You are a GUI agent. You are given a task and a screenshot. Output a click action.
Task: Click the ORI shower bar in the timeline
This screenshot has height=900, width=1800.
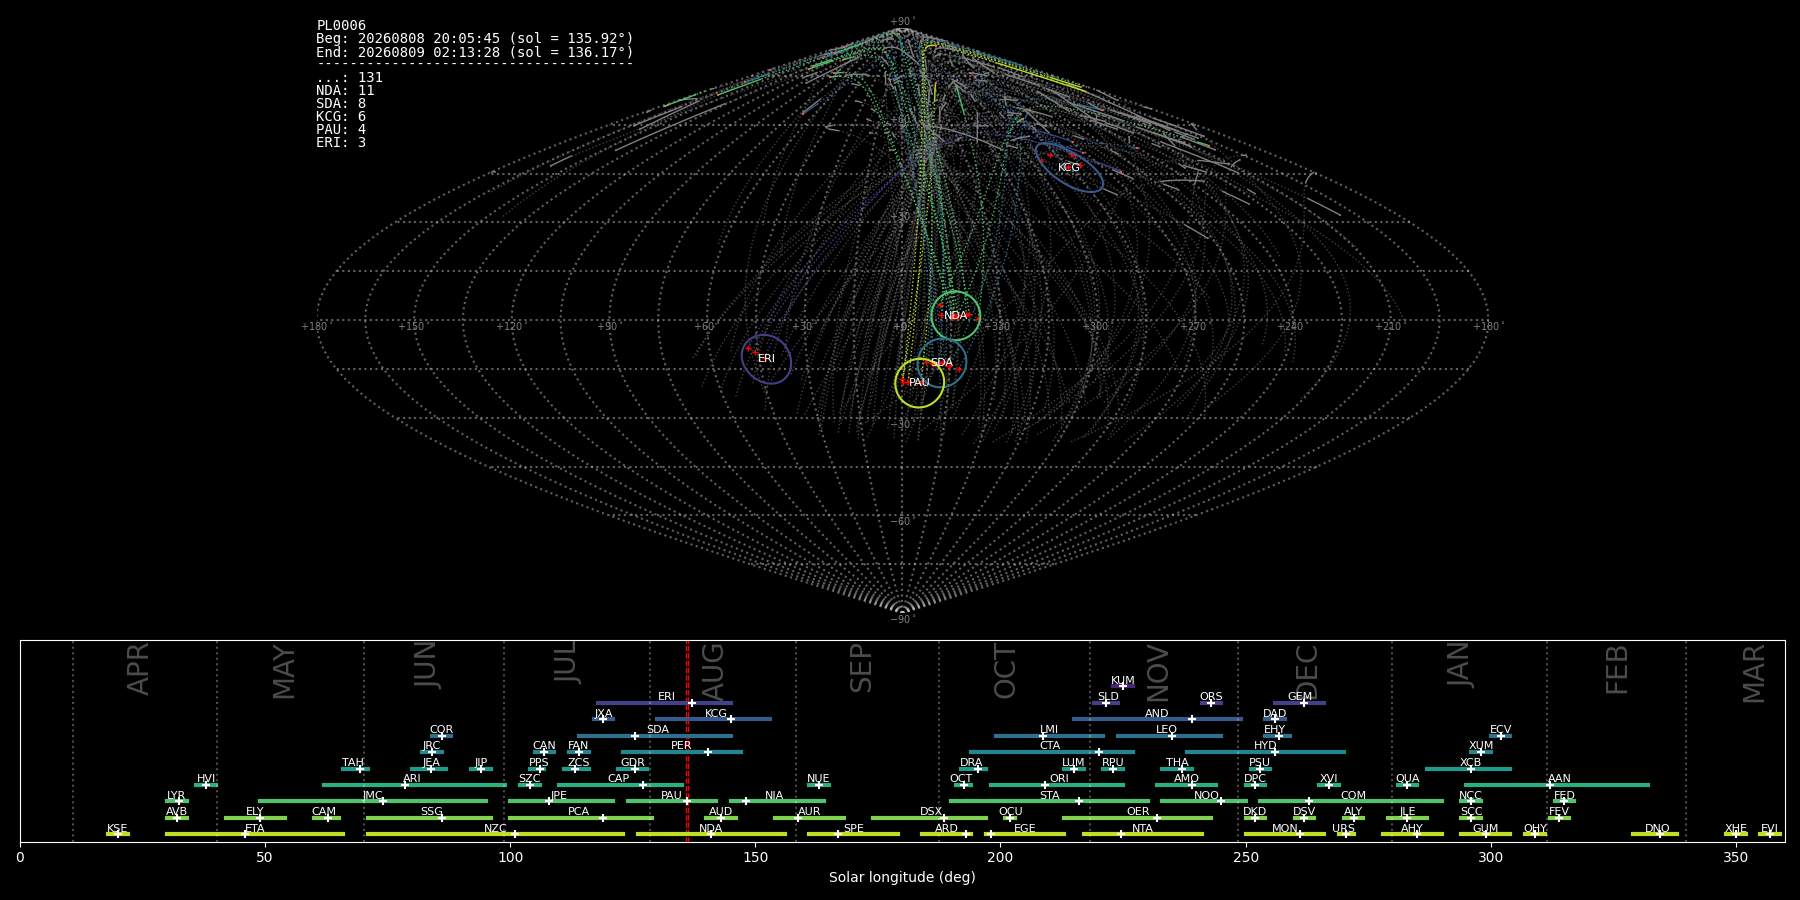tap(1057, 785)
